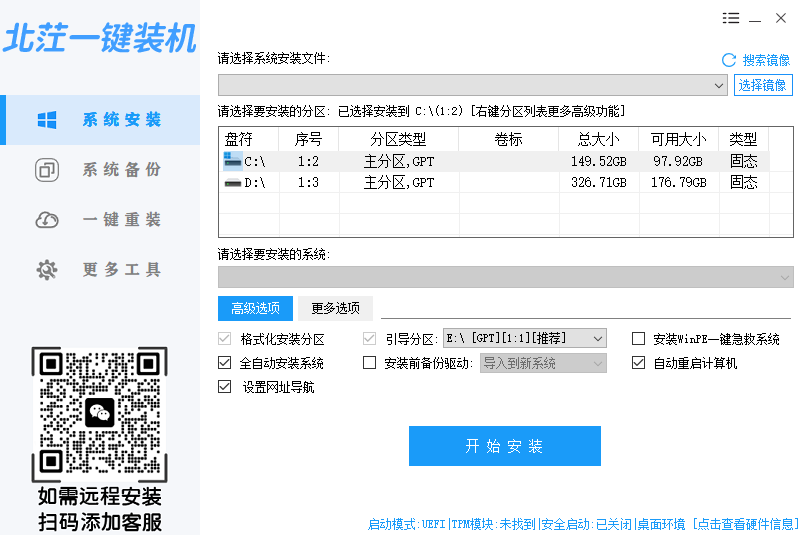Click the 176.79GB available size cell

pos(679,183)
